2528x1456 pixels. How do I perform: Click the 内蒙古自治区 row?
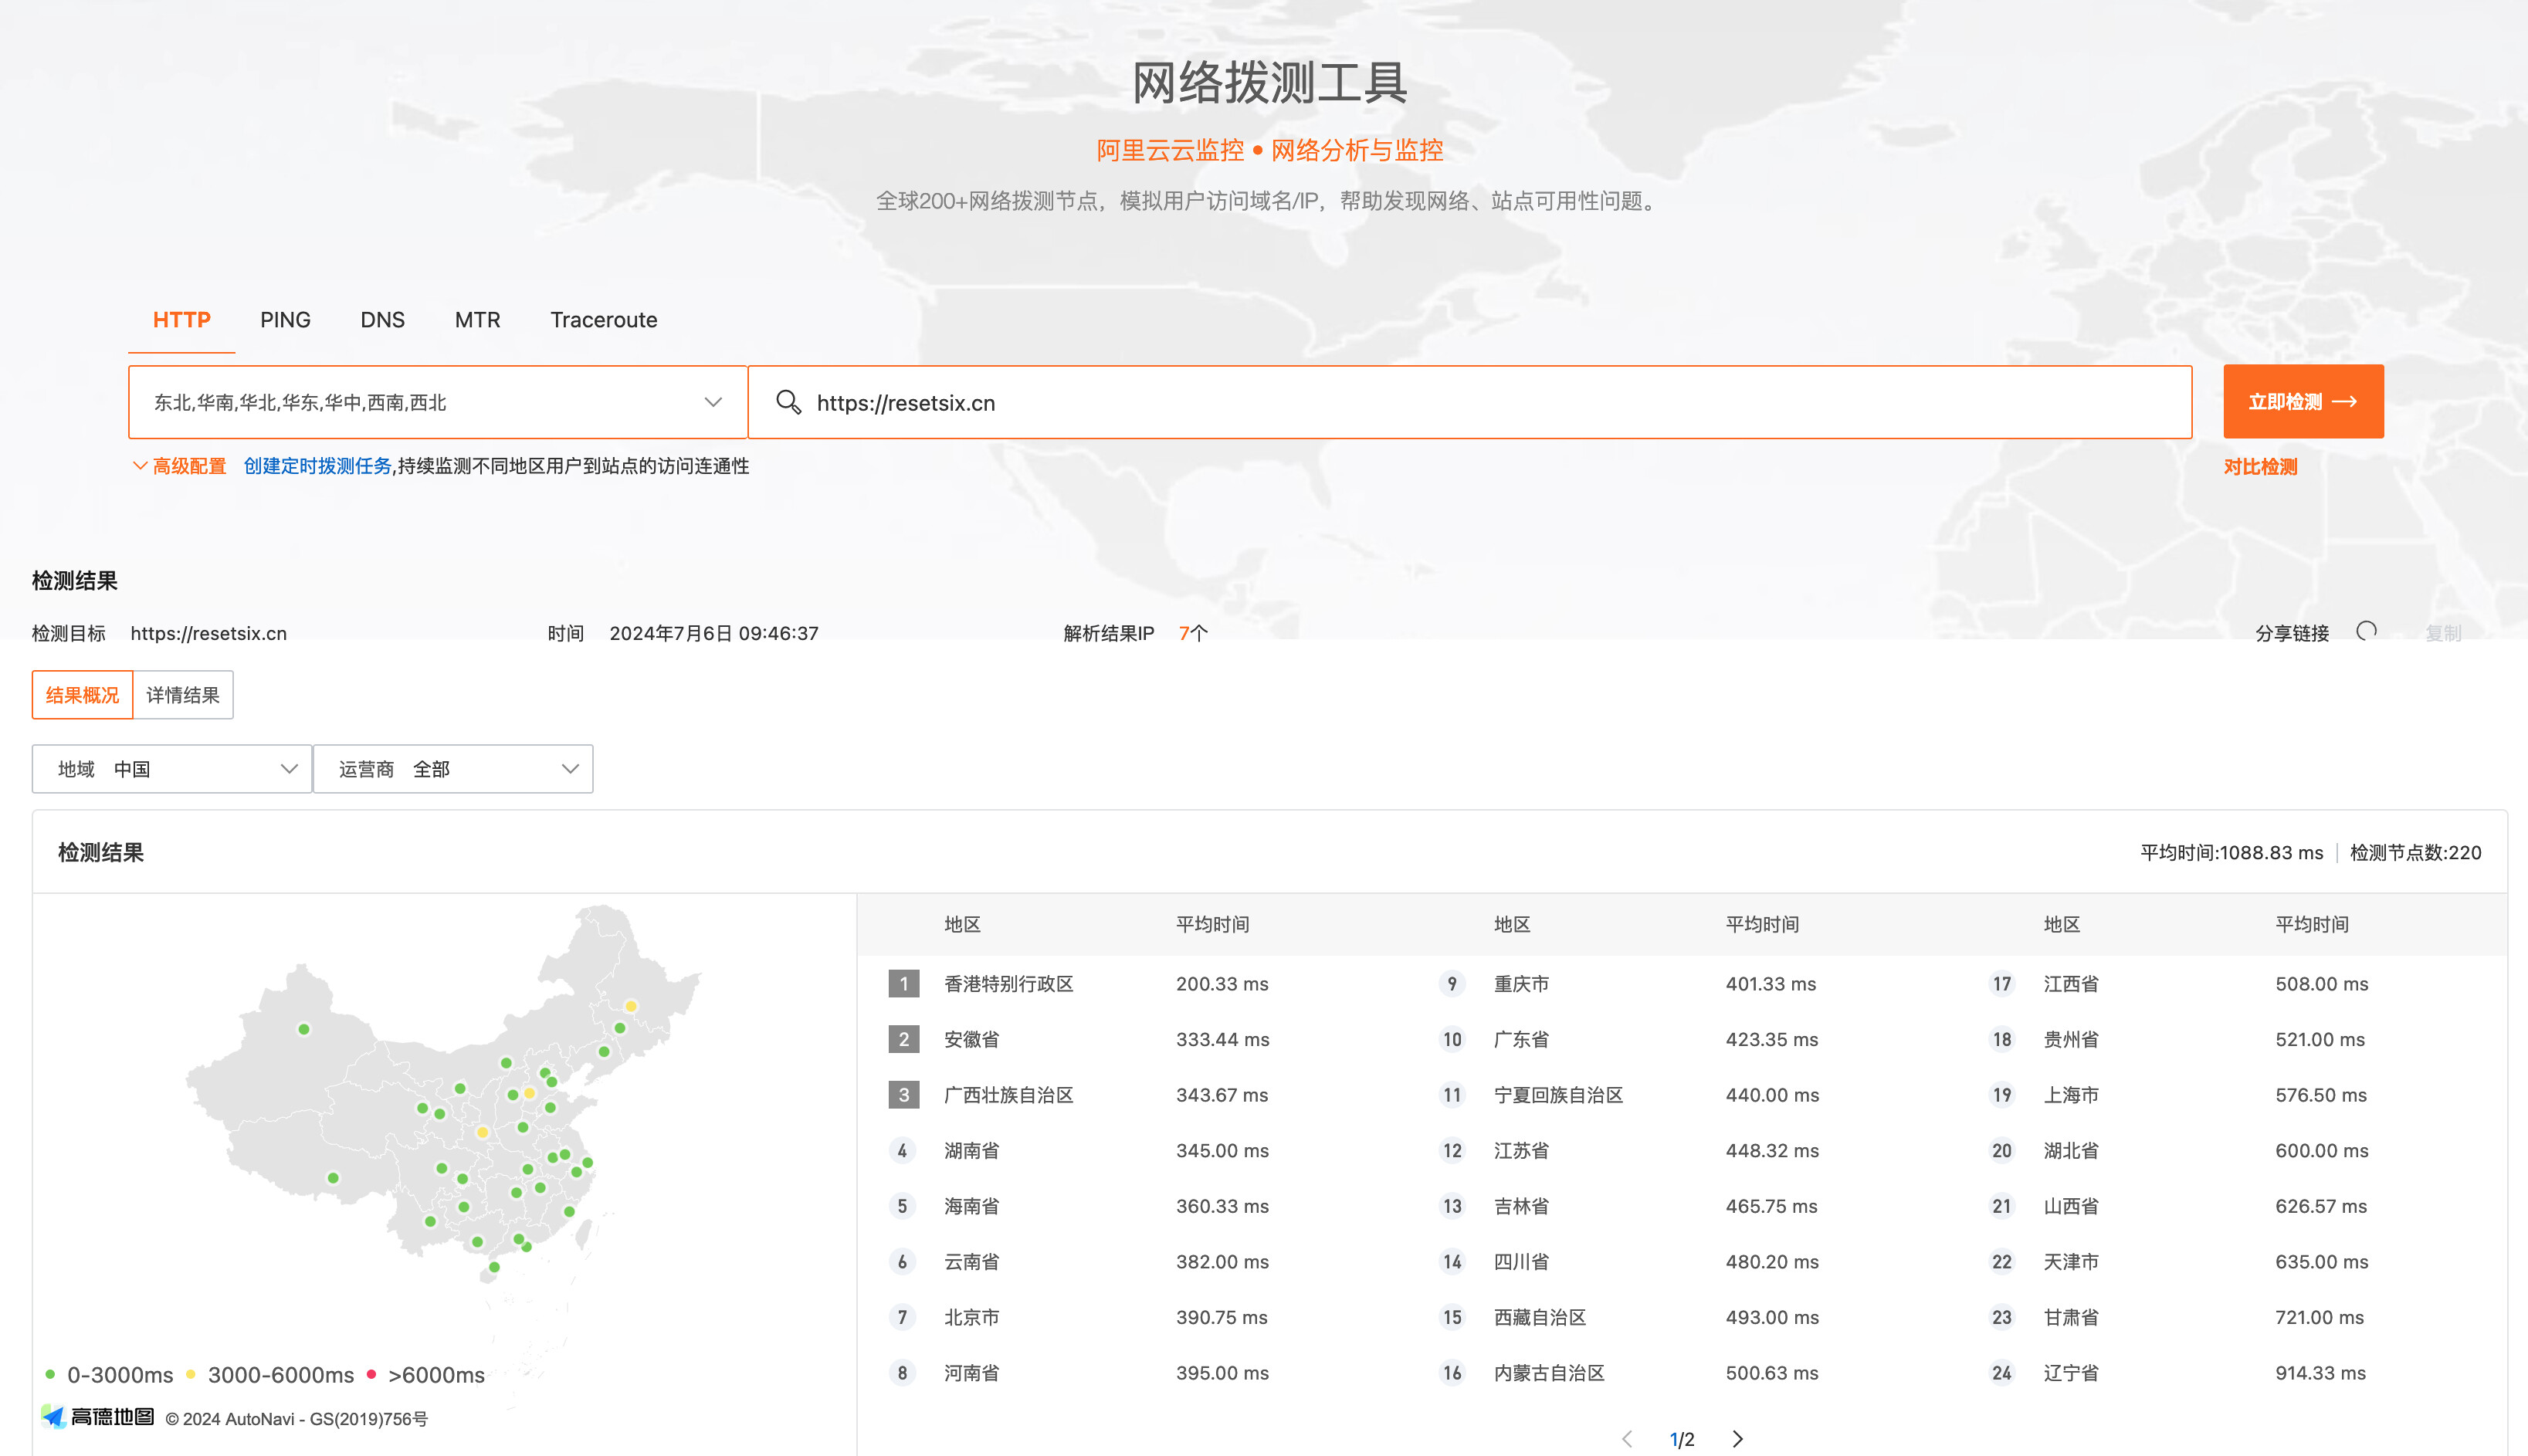pos(1682,1372)
